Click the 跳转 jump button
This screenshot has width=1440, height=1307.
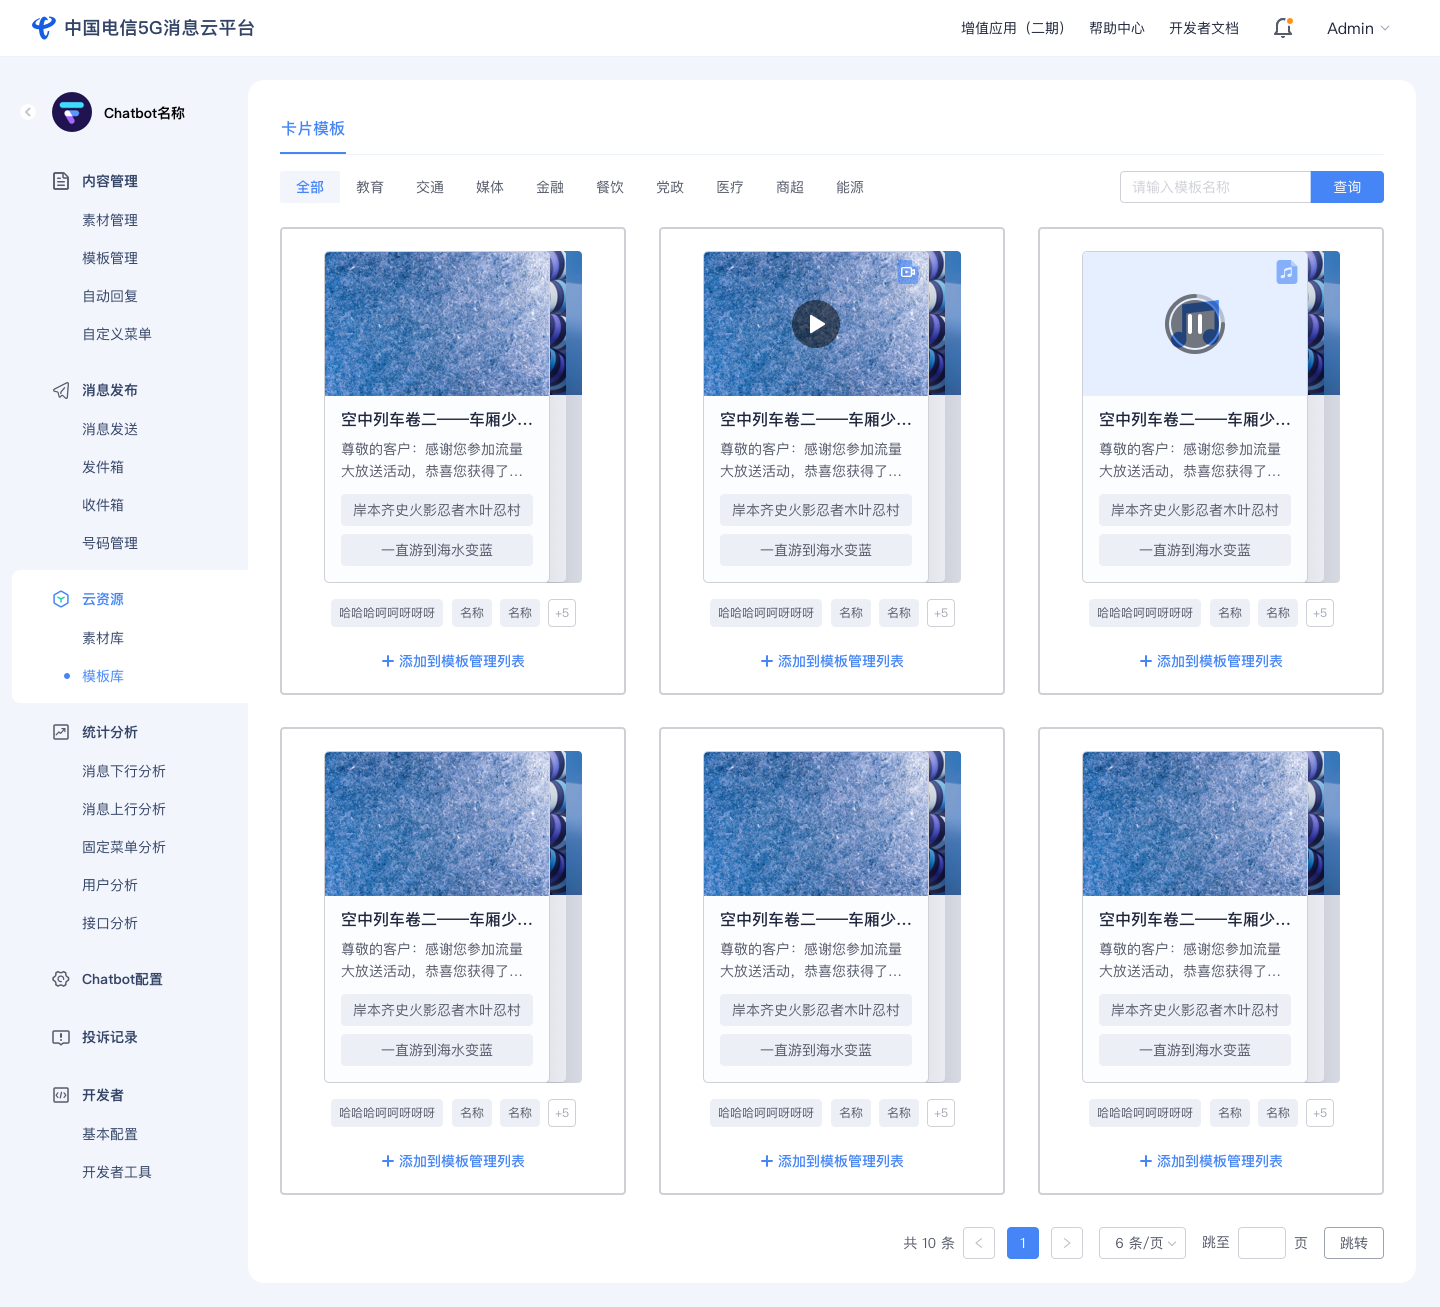pos(1354,1243)
